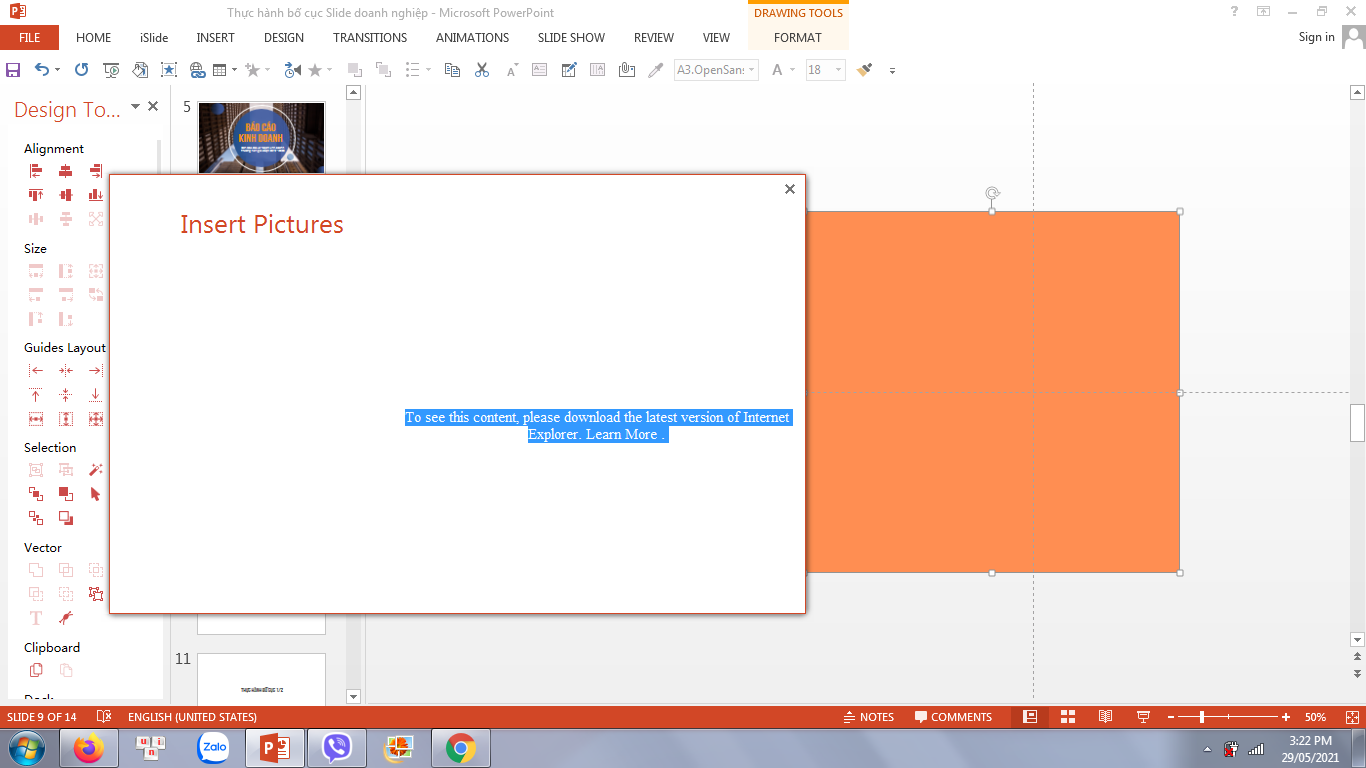Click the cursor arrow icon in Selection
1366x768 pixels.
click(96, 494)
